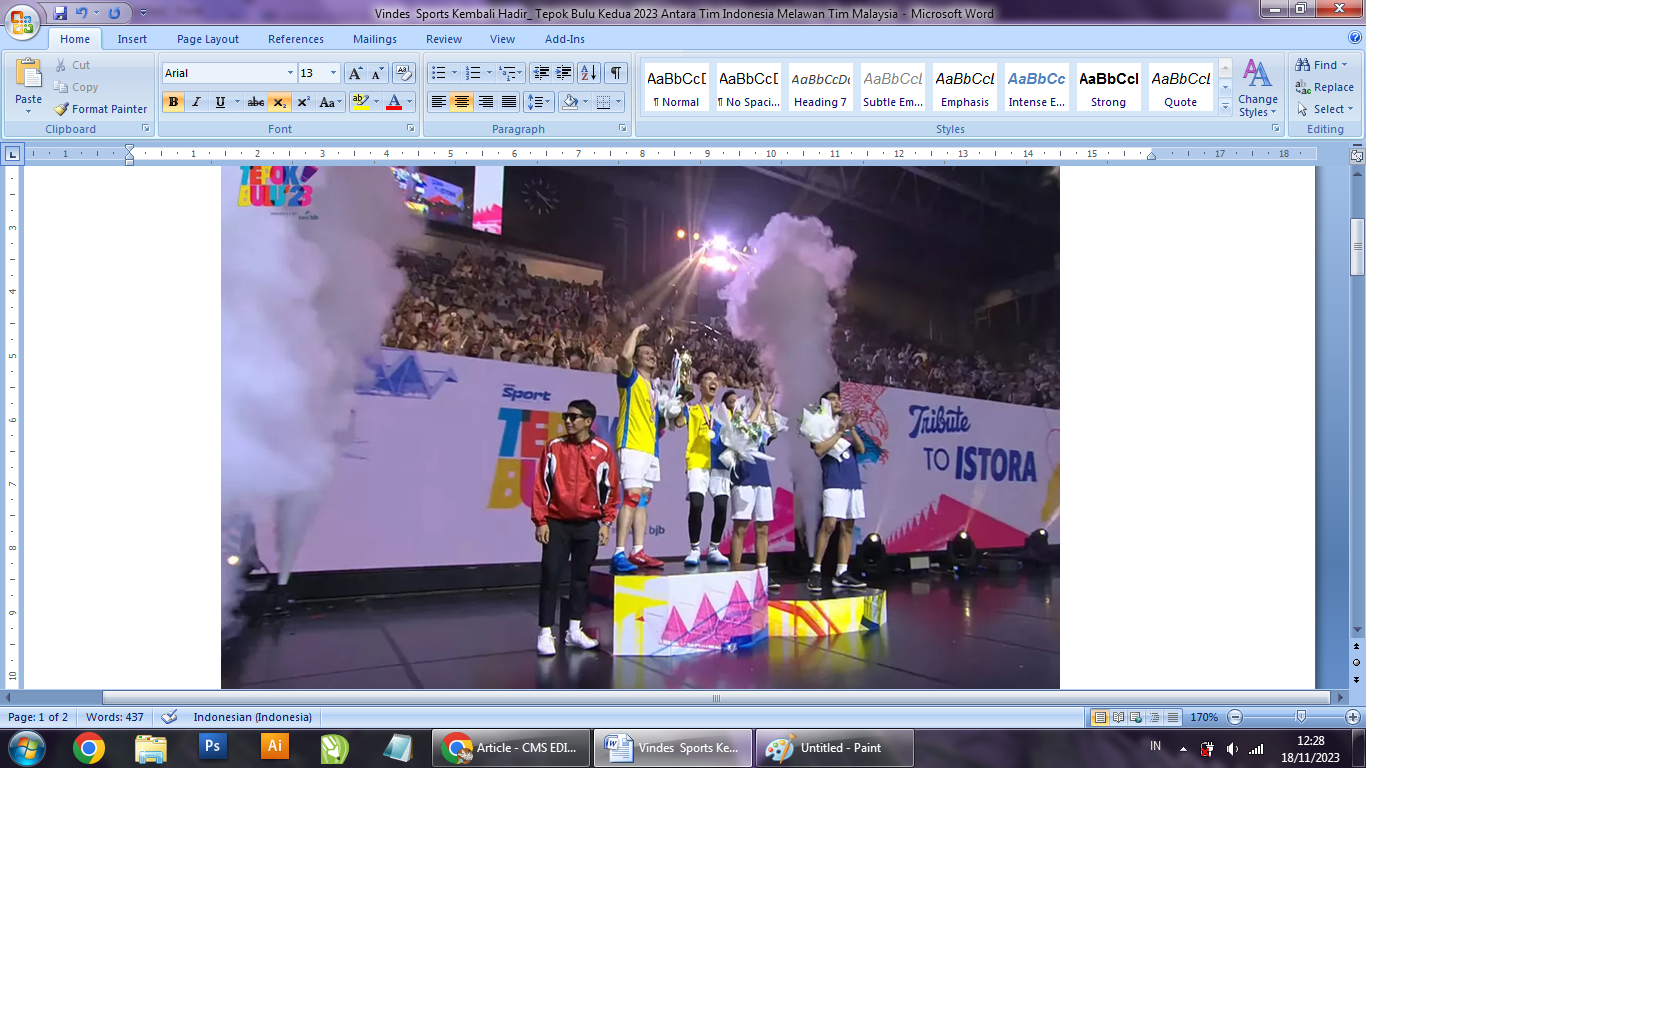
Task: Decrease indent
Action: (x=541, y=73)
